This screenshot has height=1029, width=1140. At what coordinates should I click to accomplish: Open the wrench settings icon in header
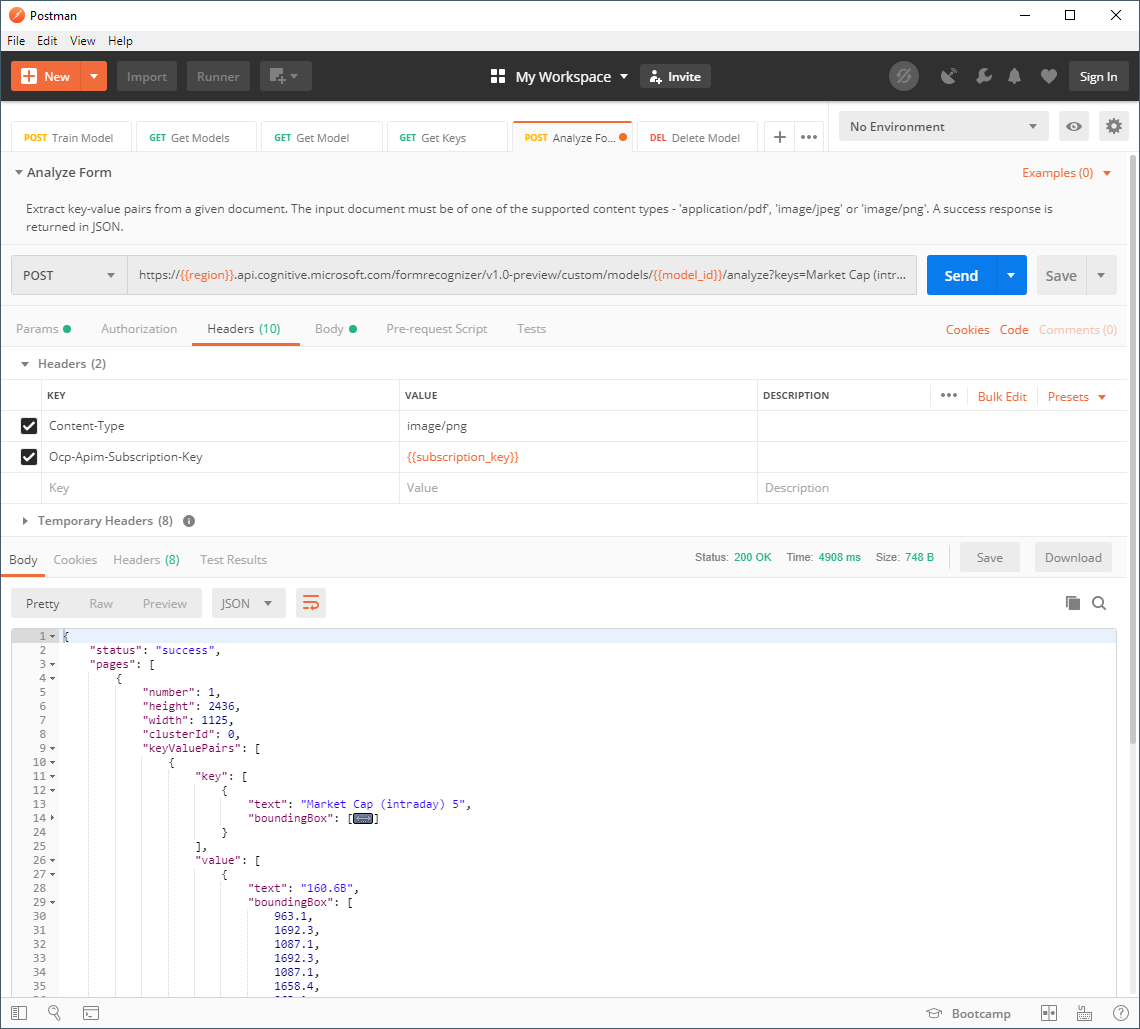click(x=984, y=76)
